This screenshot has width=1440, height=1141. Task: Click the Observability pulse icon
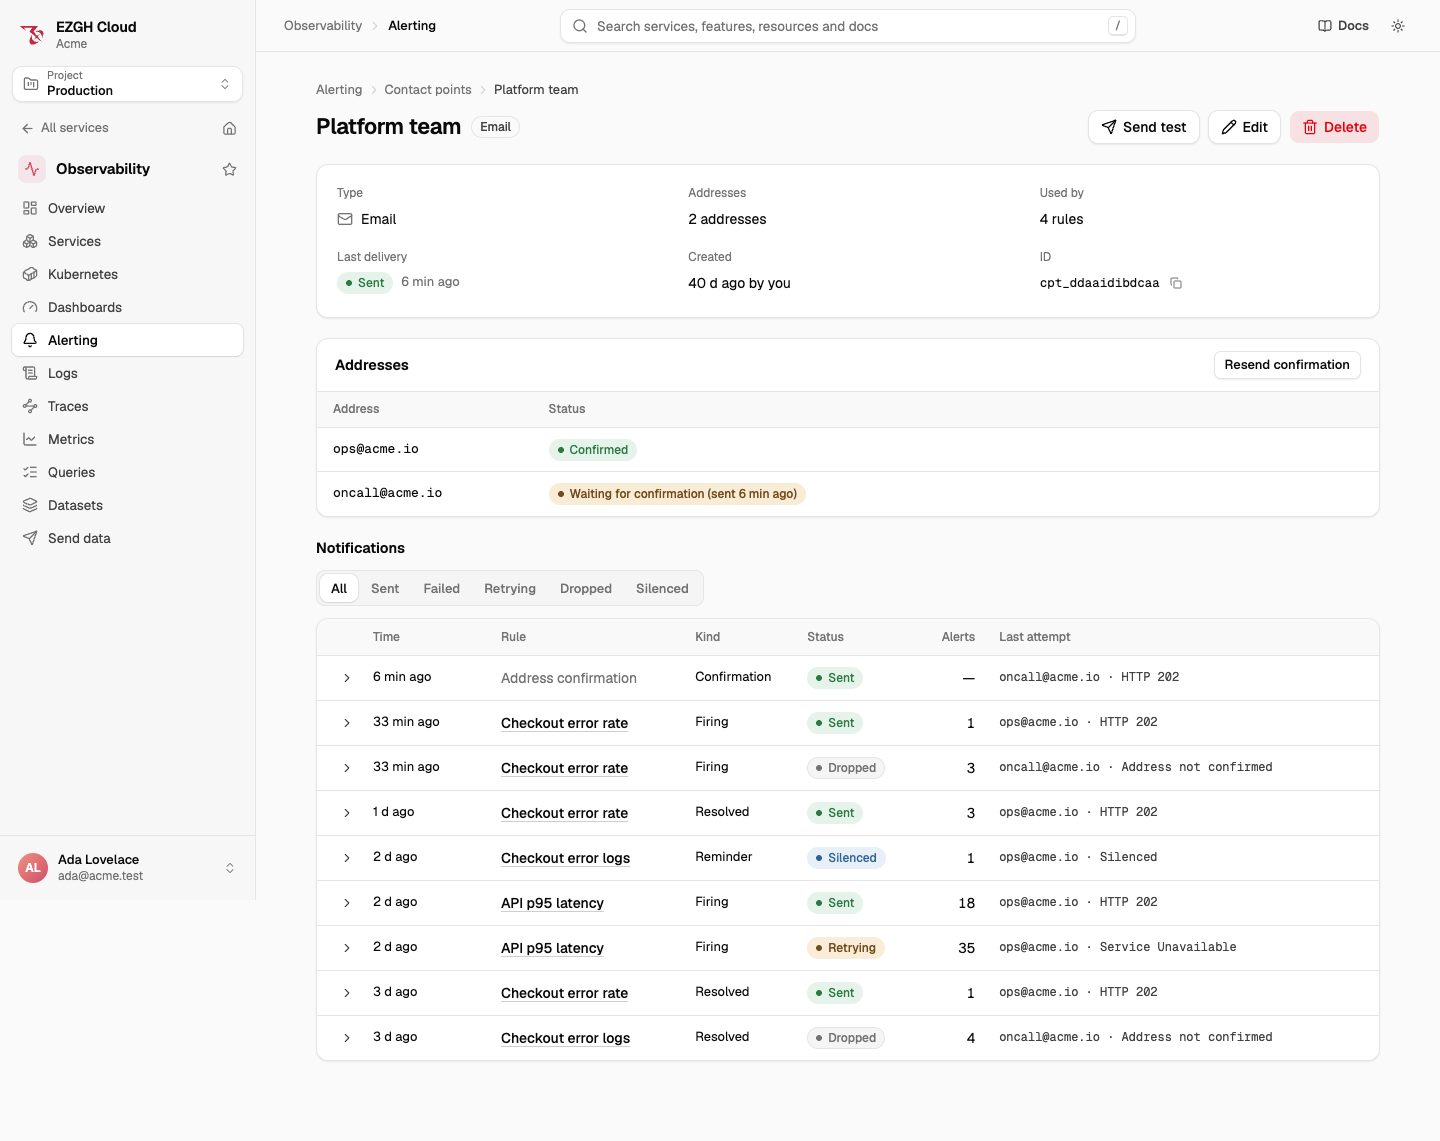click(x=32, y=169)
